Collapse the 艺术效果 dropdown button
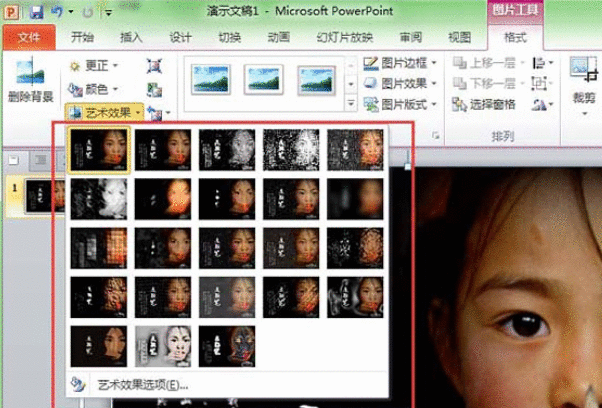Image resolution: width=602 pixels, height=408 pixels. tap(104, 112)
